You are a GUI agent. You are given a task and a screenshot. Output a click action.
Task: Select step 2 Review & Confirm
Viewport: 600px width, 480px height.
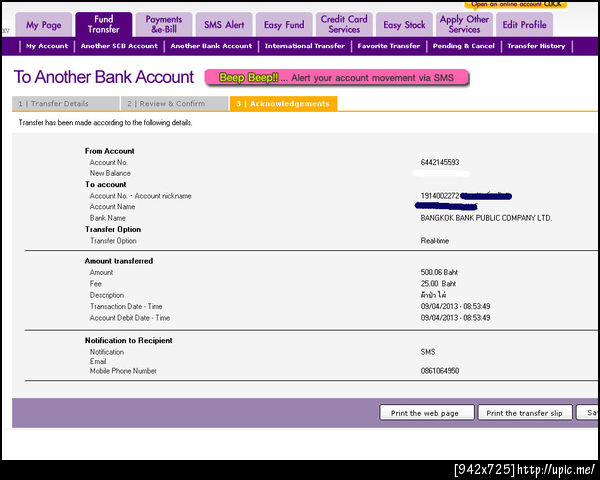coord(174,104)
